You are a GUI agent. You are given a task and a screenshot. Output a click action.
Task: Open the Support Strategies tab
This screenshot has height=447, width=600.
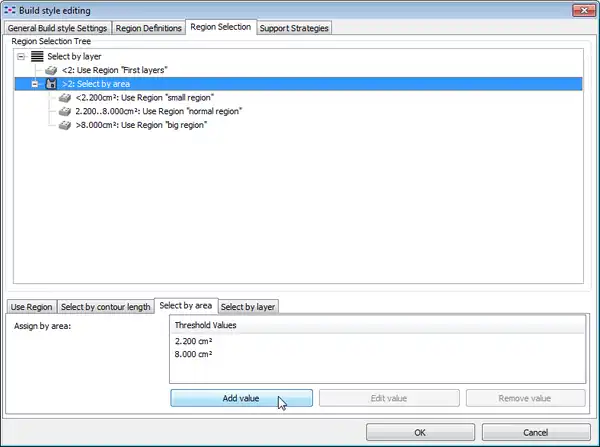tap(294, 28)
